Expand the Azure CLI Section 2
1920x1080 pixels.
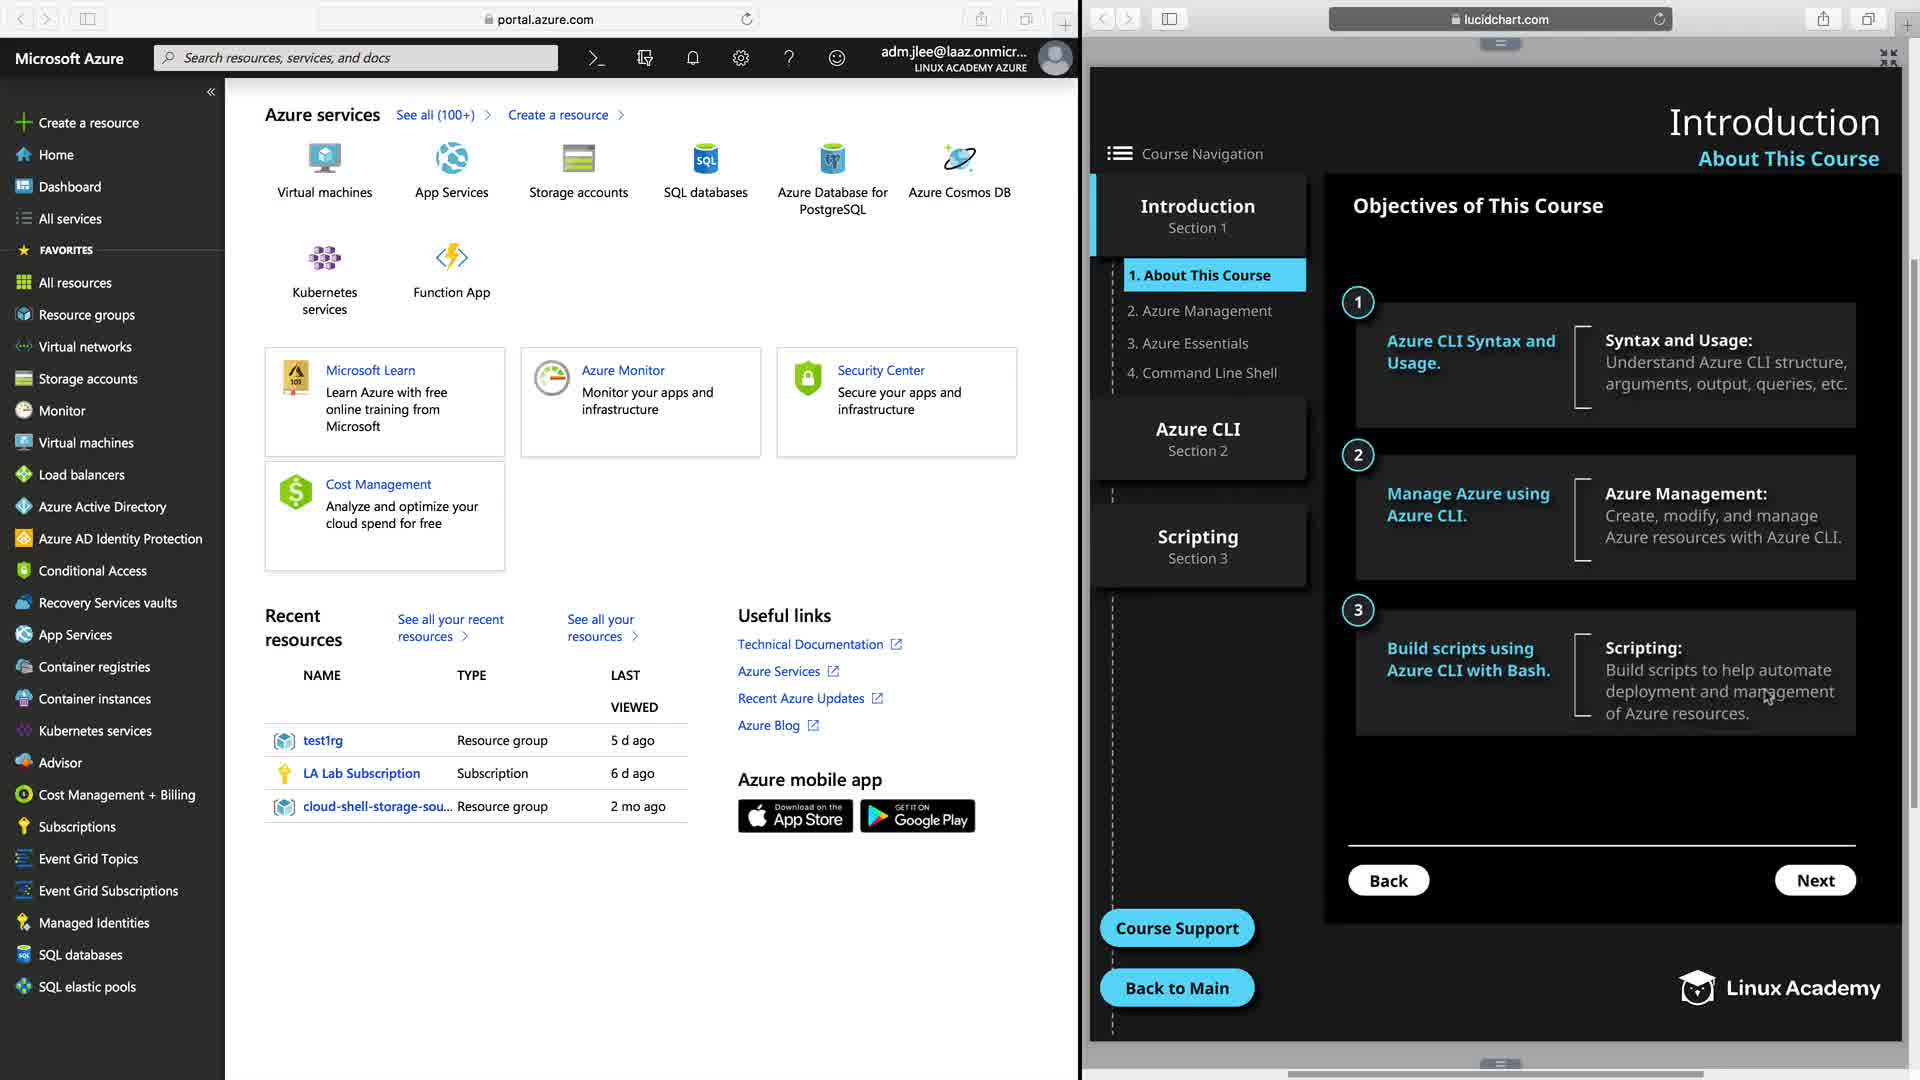(x=1198, y=439)
